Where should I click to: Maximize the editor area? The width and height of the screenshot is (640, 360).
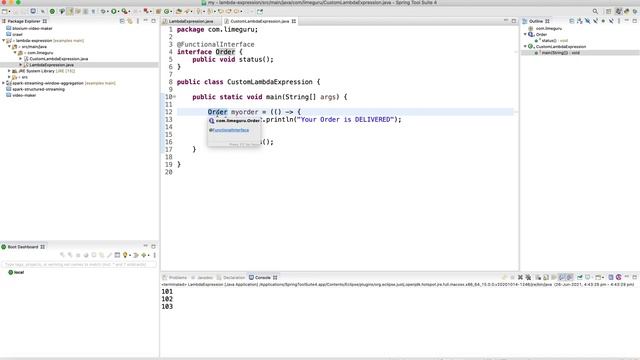point(513,21)
